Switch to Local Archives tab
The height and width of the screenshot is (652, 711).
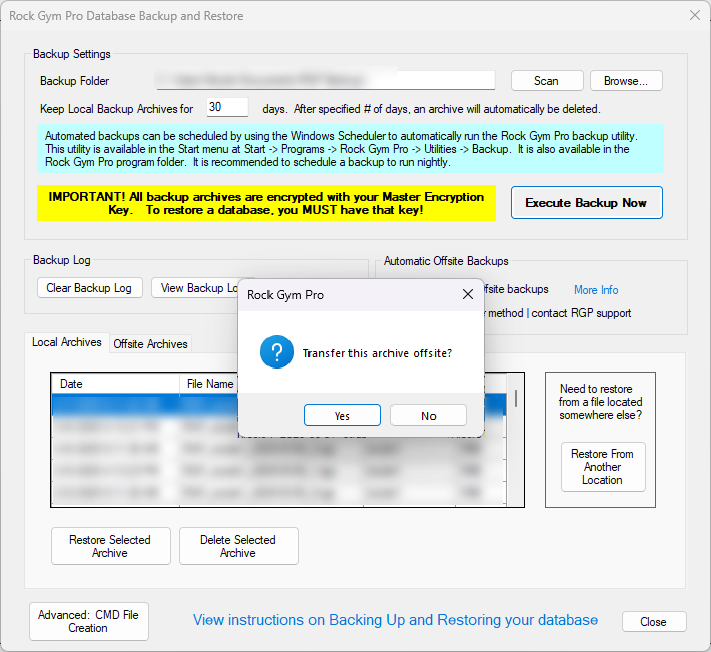[67, 342]
